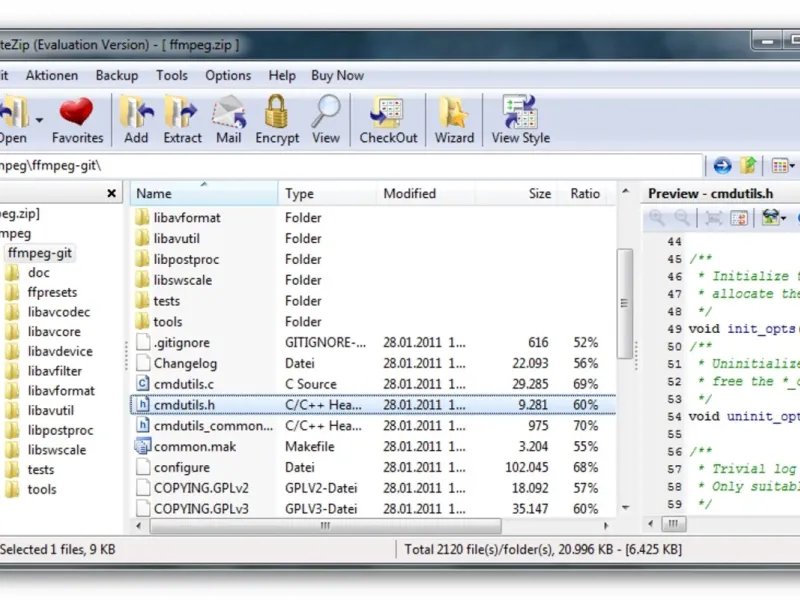Close the folder tree pane
The height and width of the screenshot is (600, 800).
[x=111, y=193]
